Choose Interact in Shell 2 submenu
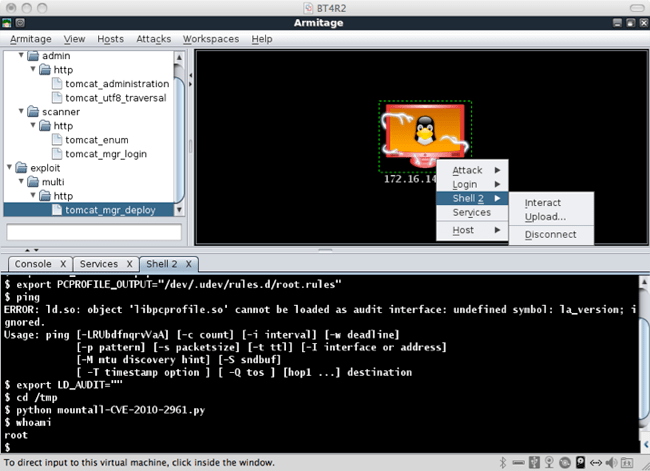The image size is (650, 471). pyautogui.click(x=551, y=203)
